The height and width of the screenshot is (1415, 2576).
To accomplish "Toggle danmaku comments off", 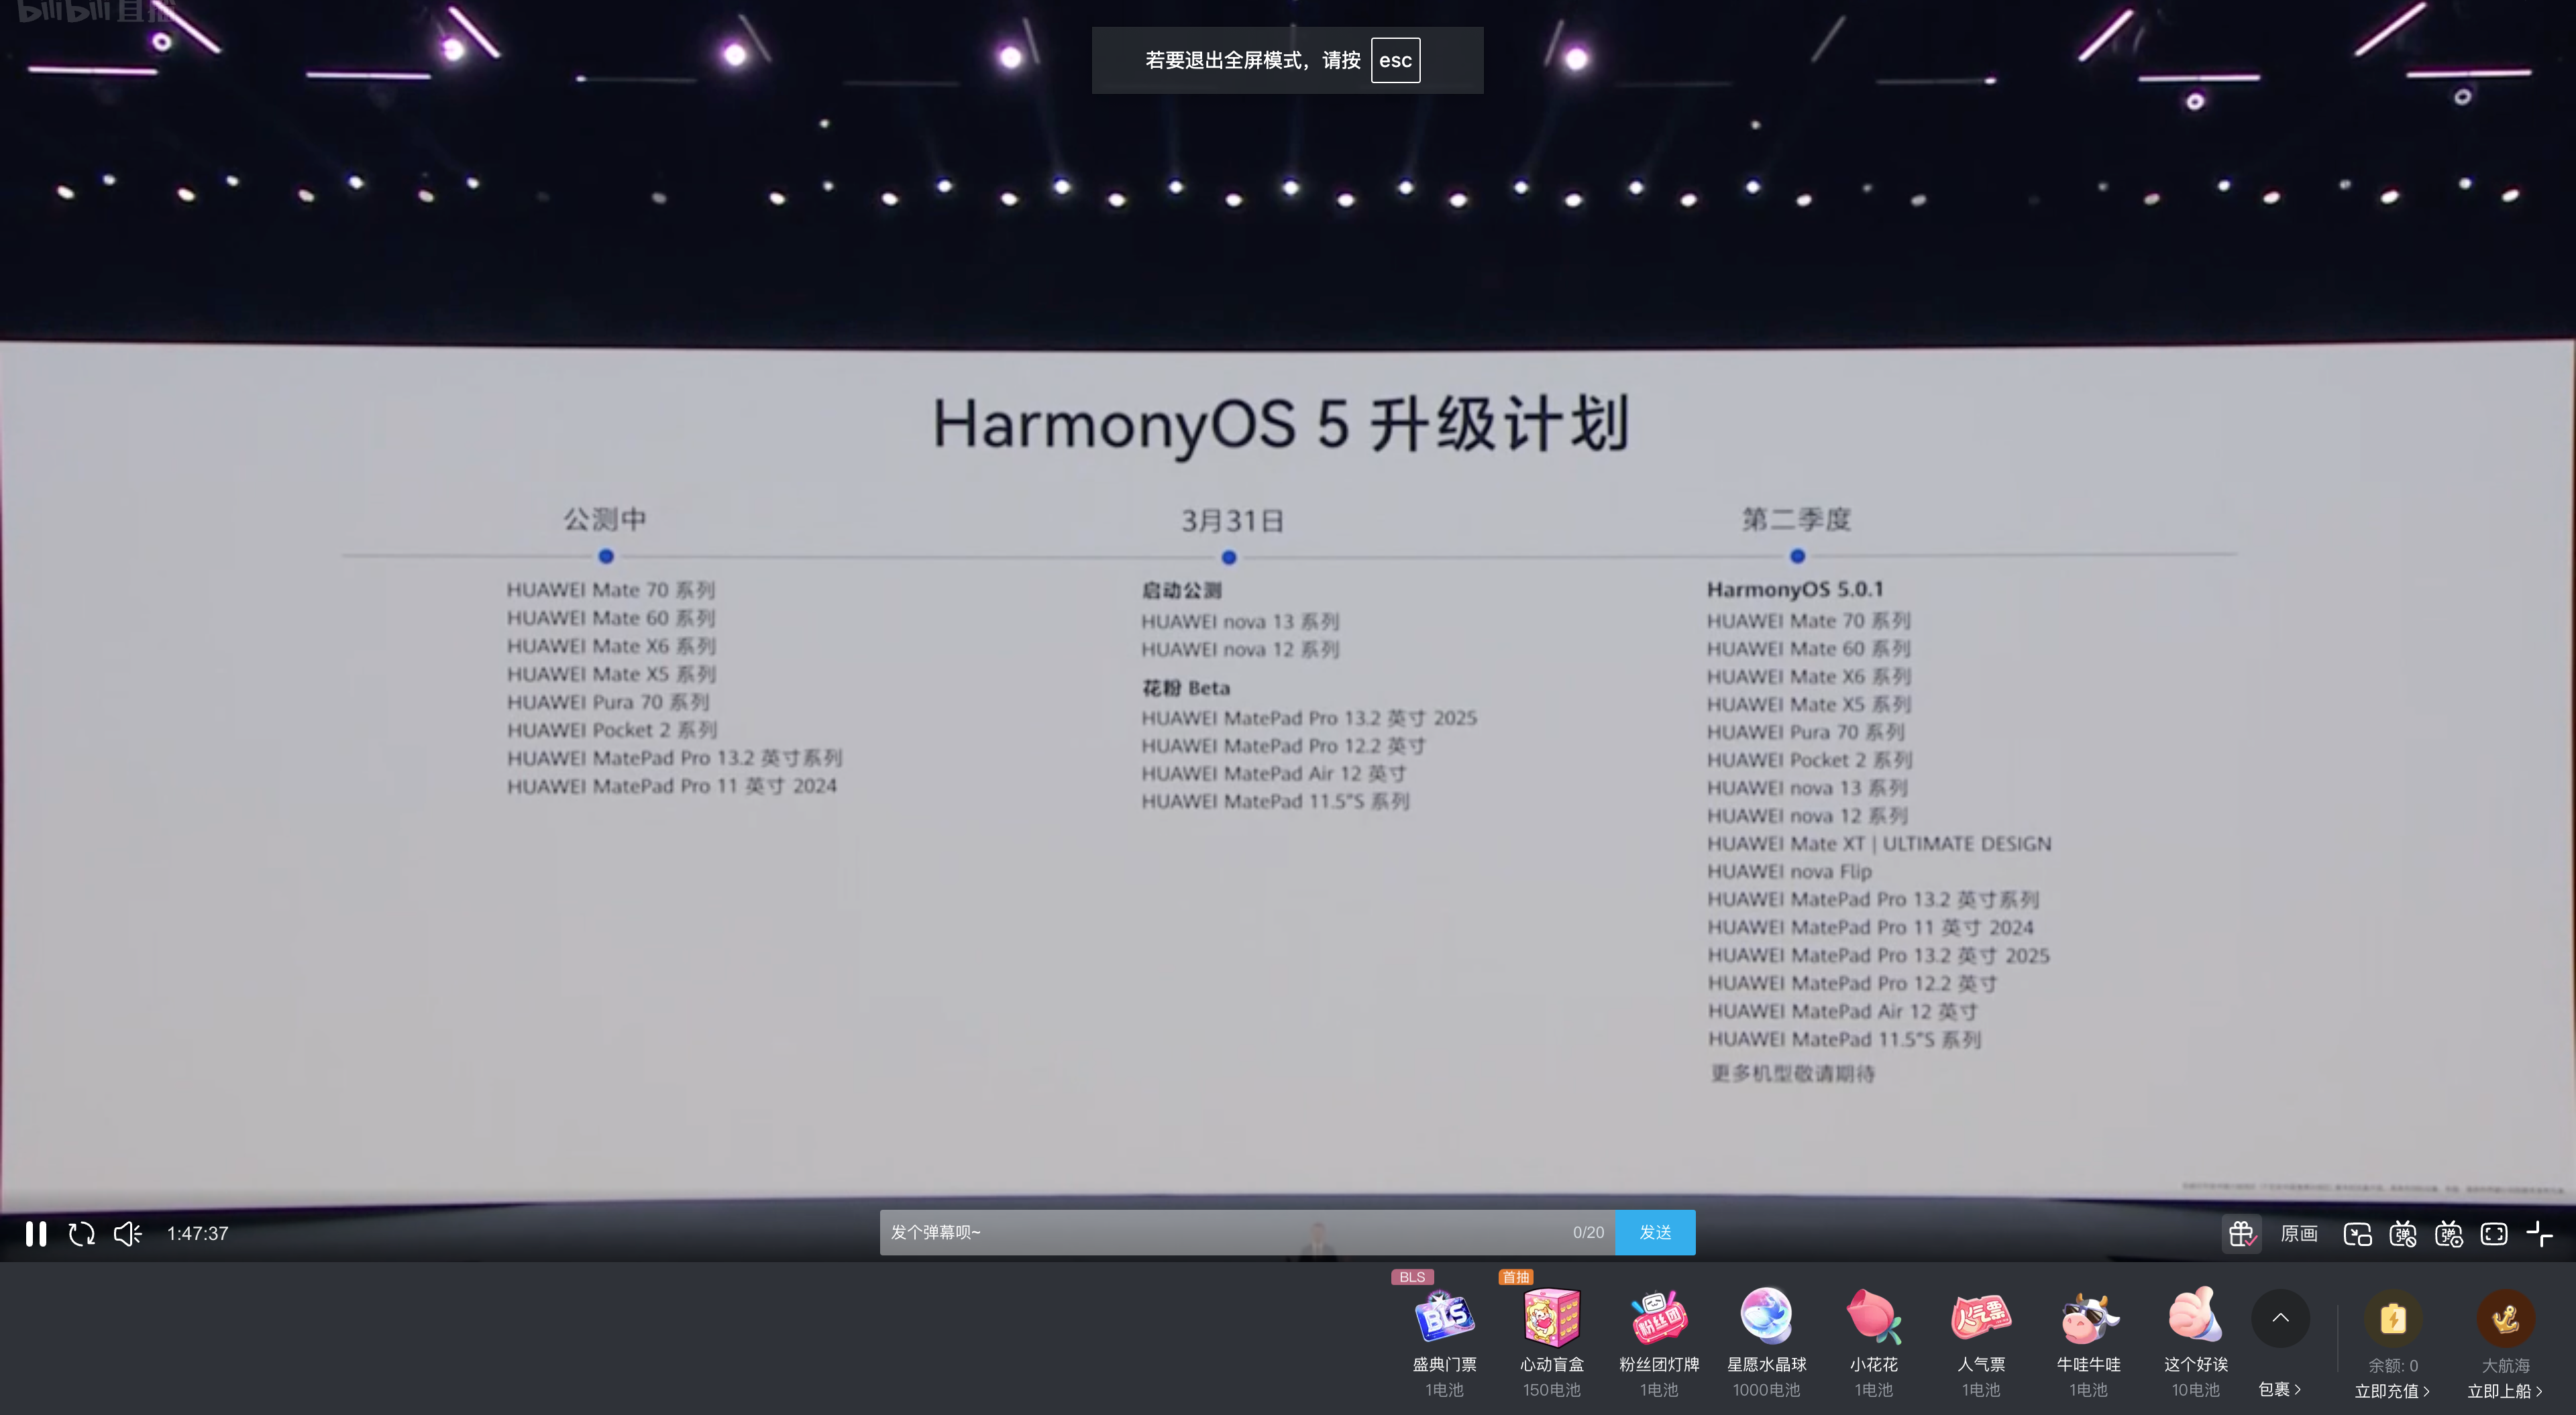I will [x=2403, y=1233].
